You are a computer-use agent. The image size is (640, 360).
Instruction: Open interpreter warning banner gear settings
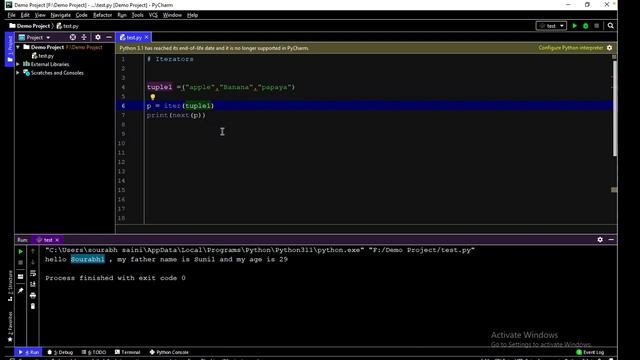[x=609, y=48]
